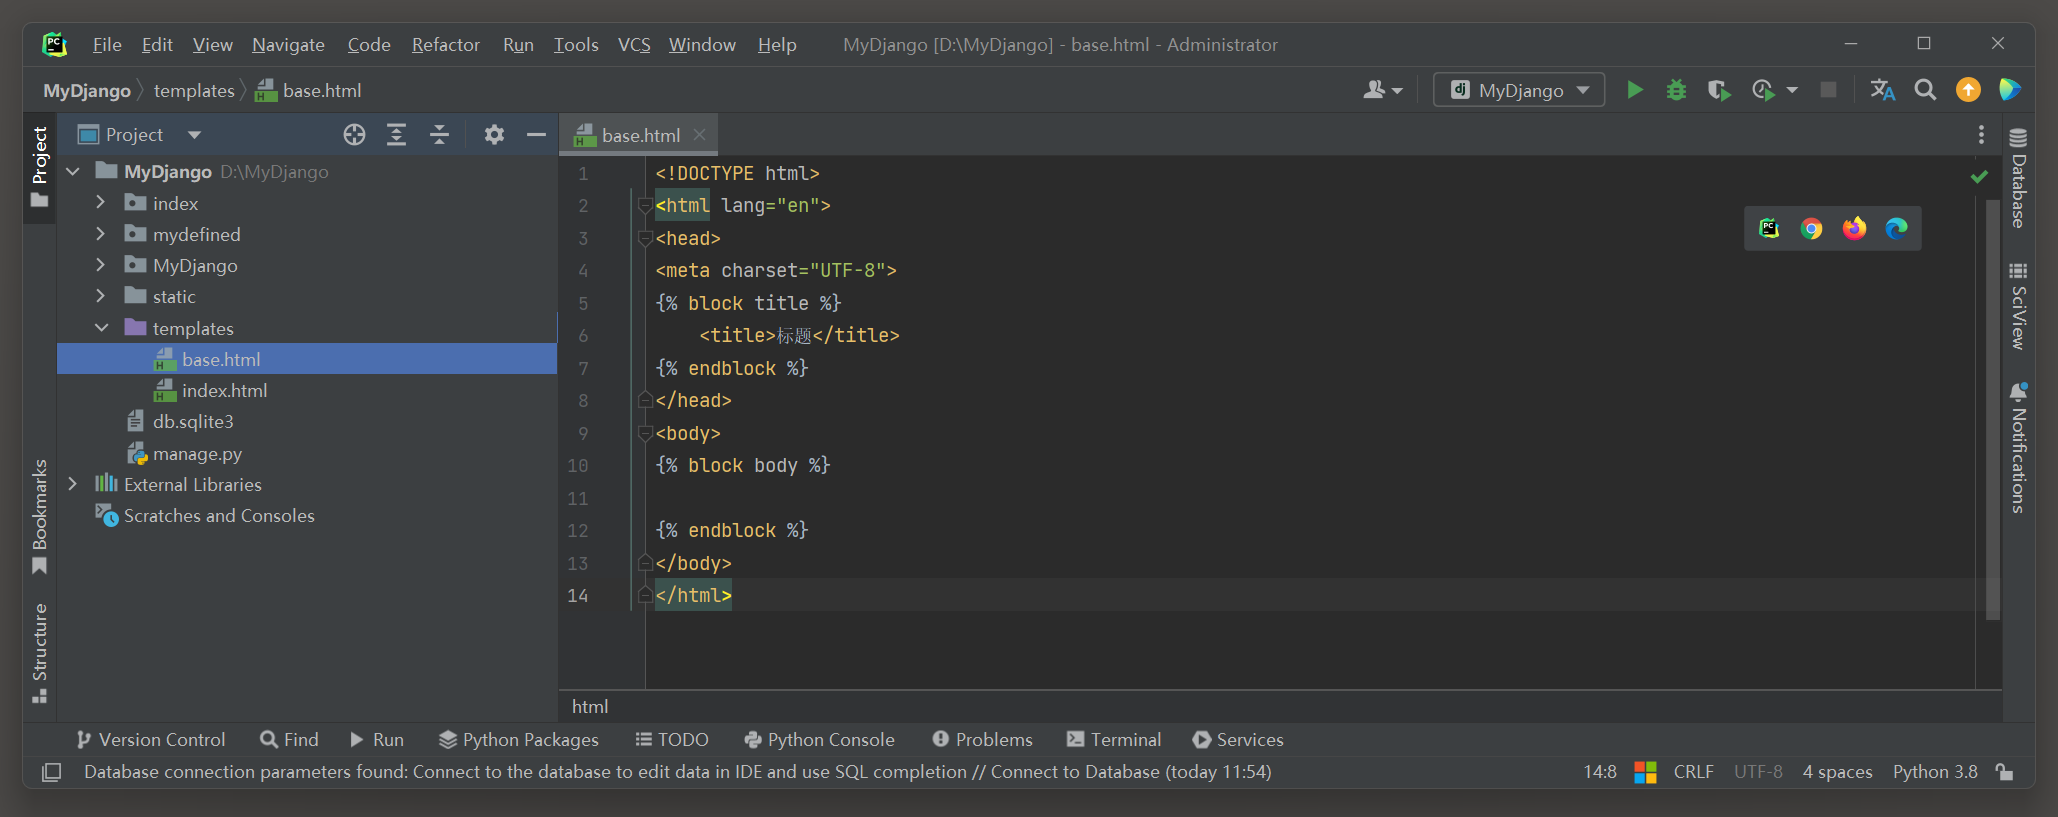Expand the MyDjango subfolder

pyautogui.click(x=100, y=265)
